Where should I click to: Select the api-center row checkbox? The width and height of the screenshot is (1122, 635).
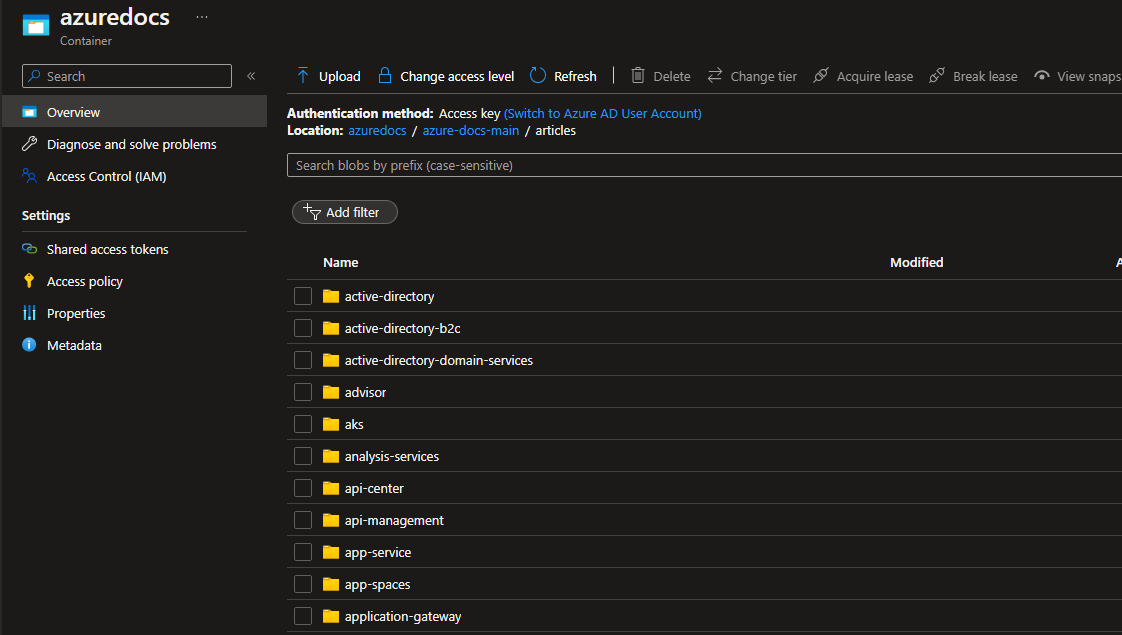coord(303,488)
